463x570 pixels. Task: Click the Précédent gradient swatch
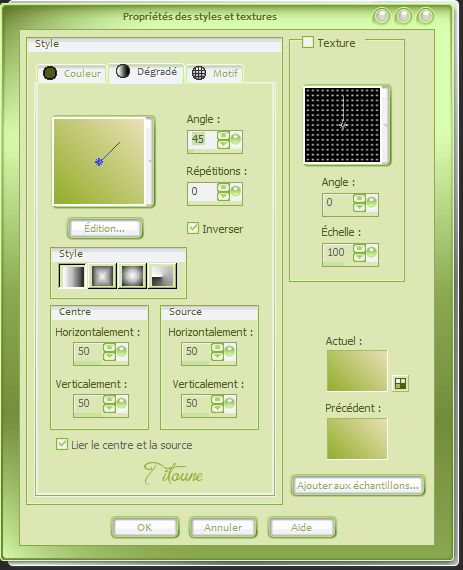coord(357,438)
